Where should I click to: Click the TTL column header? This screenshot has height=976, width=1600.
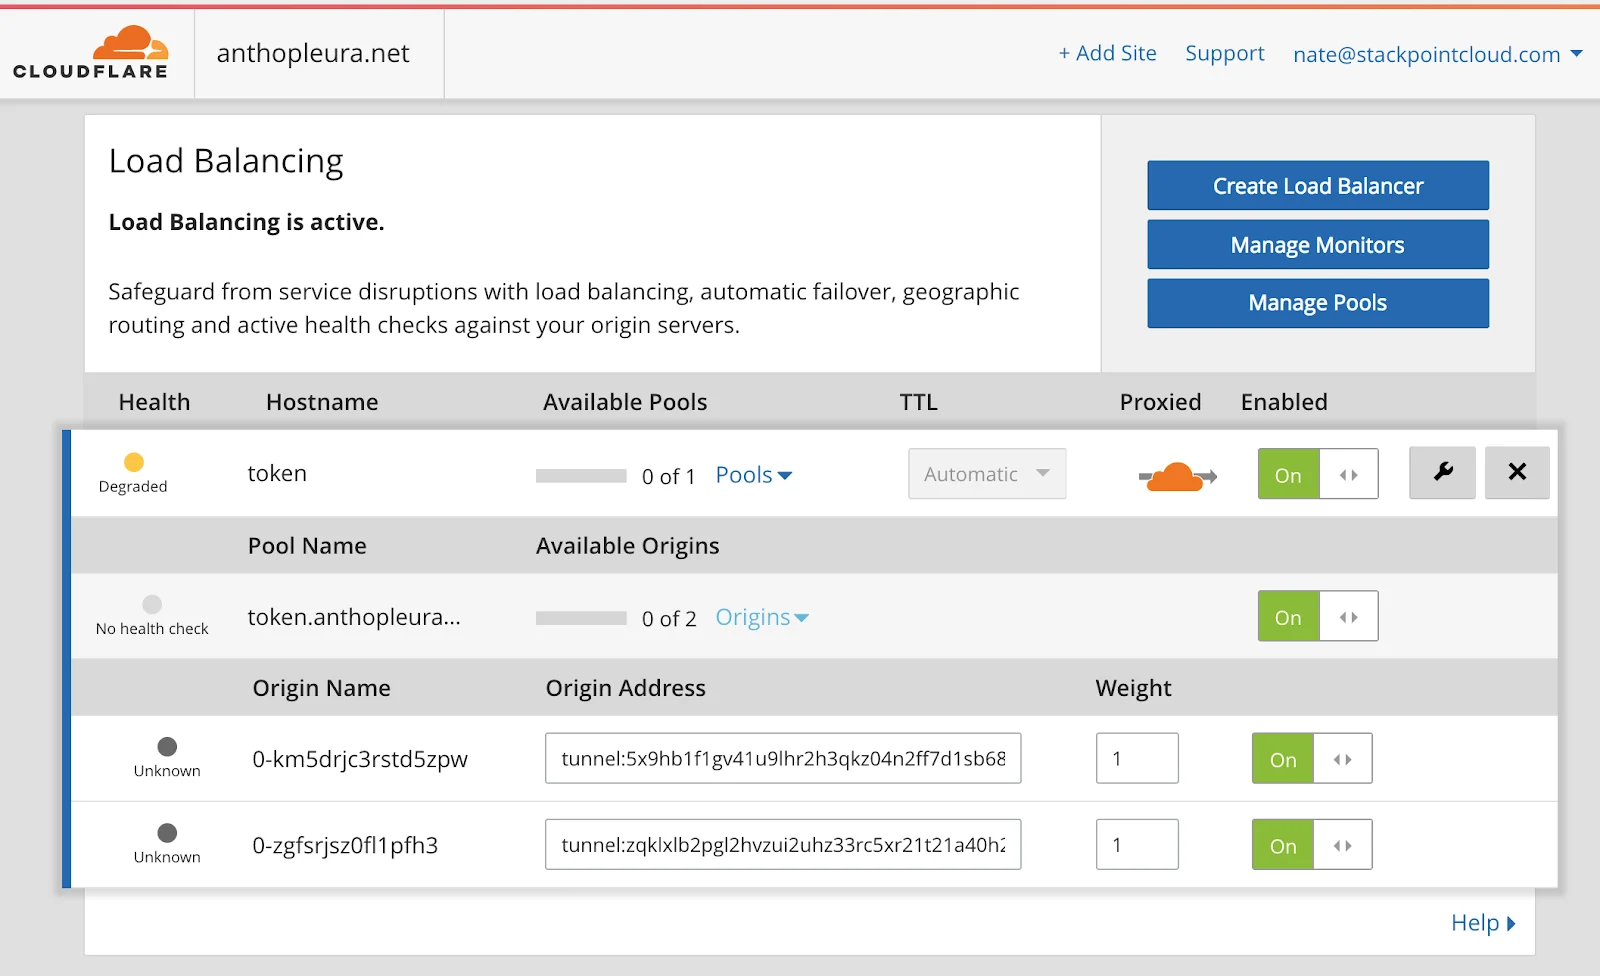(x=918, y=402)
